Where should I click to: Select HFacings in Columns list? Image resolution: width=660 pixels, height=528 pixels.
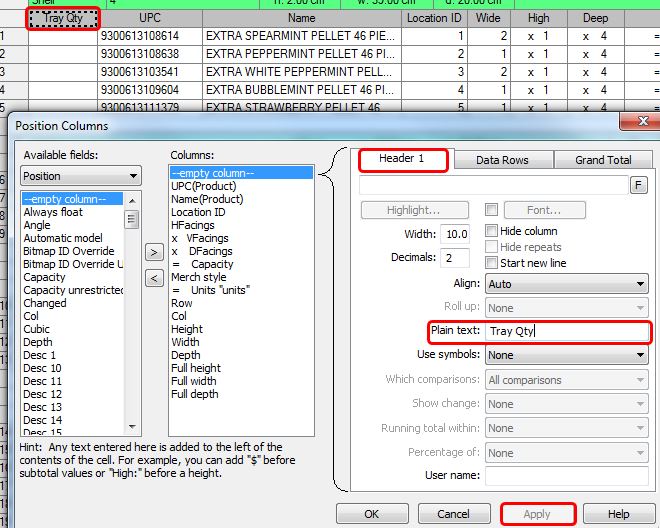tap(193, 225)
